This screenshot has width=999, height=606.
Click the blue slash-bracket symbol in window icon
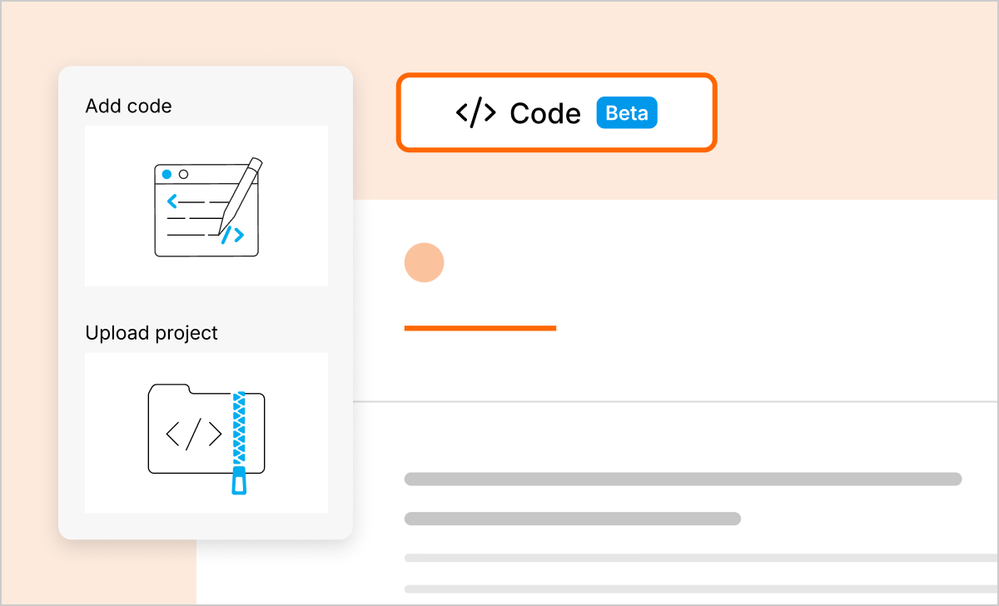click(x=232, y=236)
